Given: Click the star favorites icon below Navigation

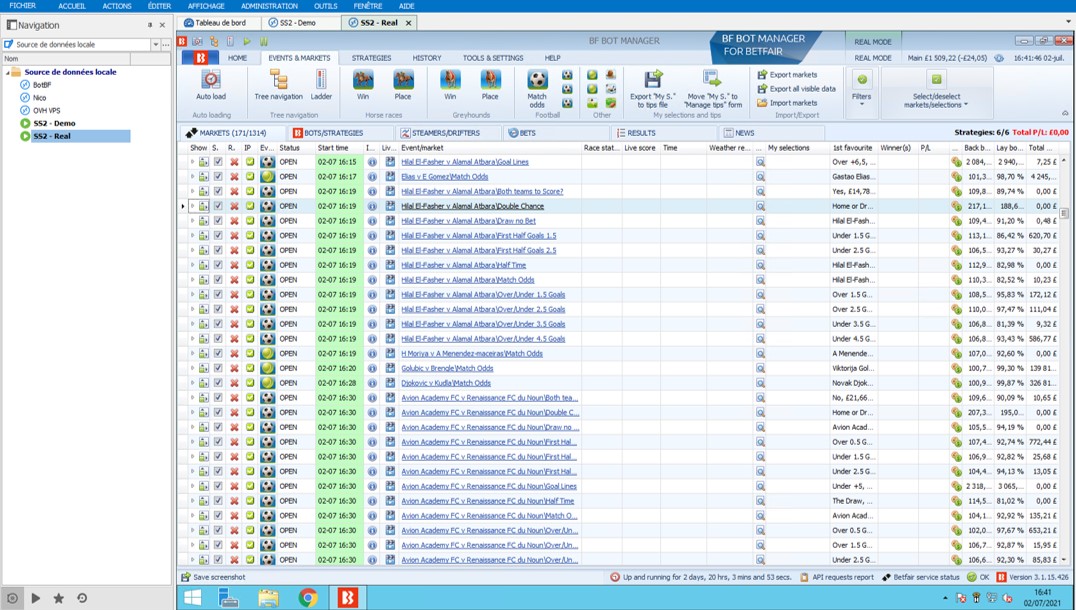Looking at the screenshot, I should coord(59,598).
